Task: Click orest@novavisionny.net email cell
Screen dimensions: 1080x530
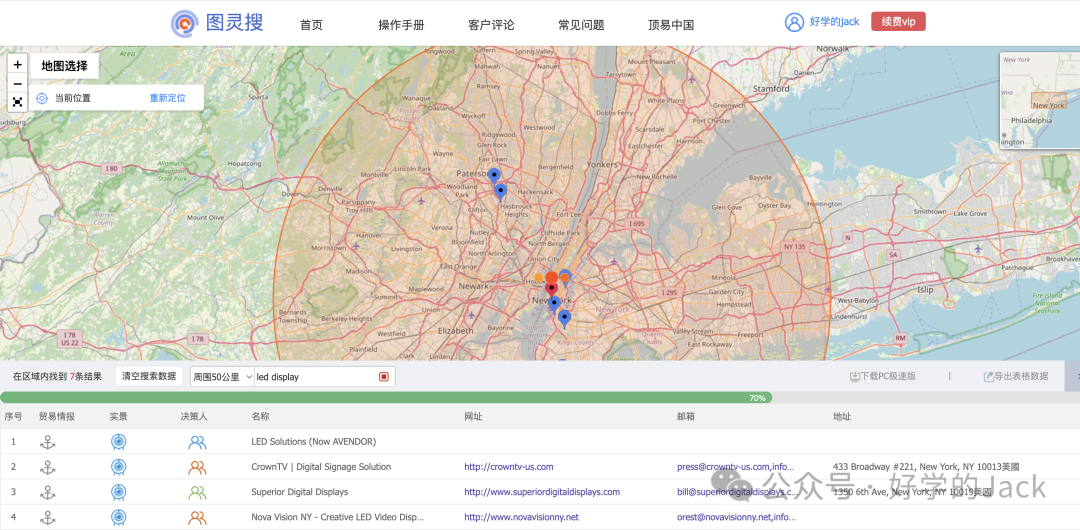Action: [x=736, y=517]
